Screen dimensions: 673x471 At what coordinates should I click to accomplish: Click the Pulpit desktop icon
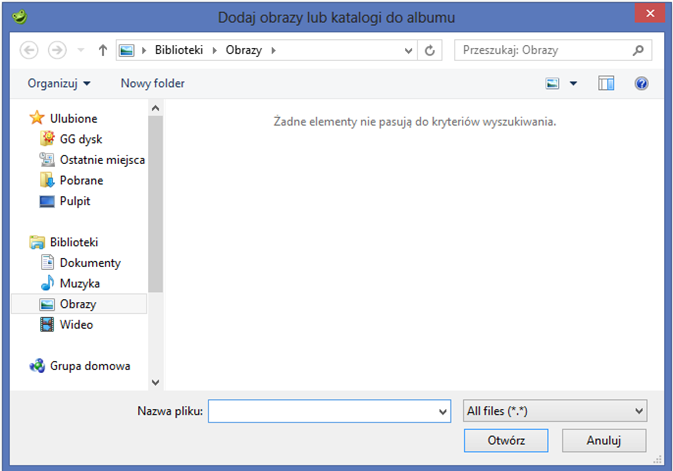point(47,201)
